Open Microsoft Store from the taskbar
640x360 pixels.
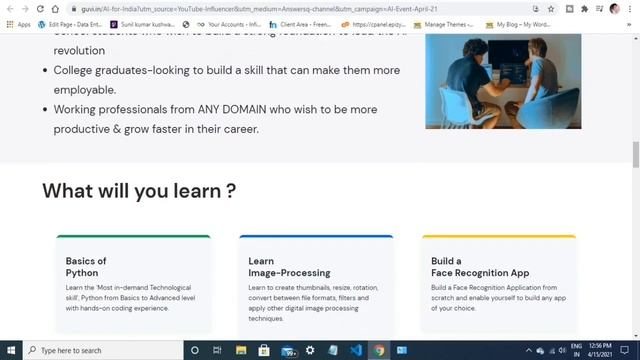pos(264,350)
